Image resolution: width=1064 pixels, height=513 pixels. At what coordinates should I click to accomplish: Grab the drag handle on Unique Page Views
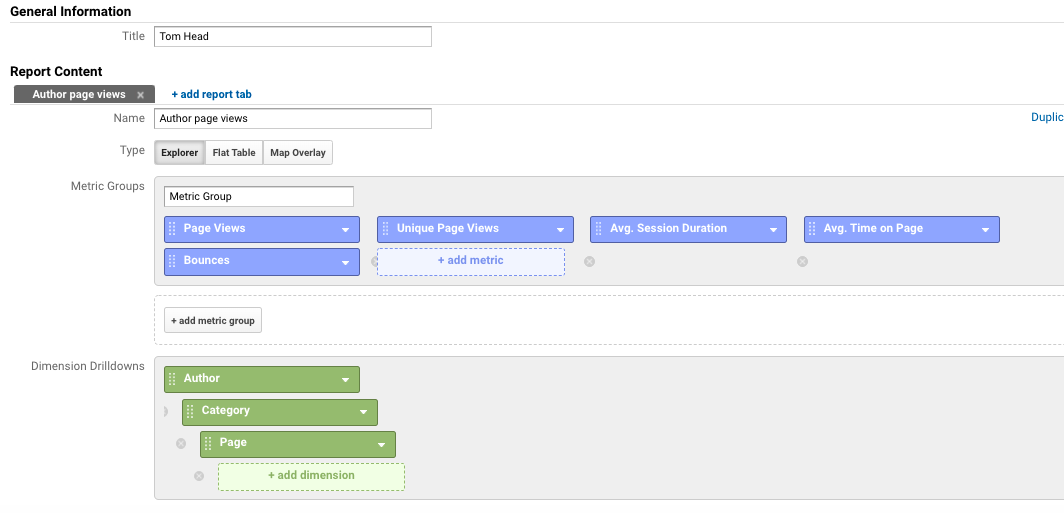coord(385,229)
